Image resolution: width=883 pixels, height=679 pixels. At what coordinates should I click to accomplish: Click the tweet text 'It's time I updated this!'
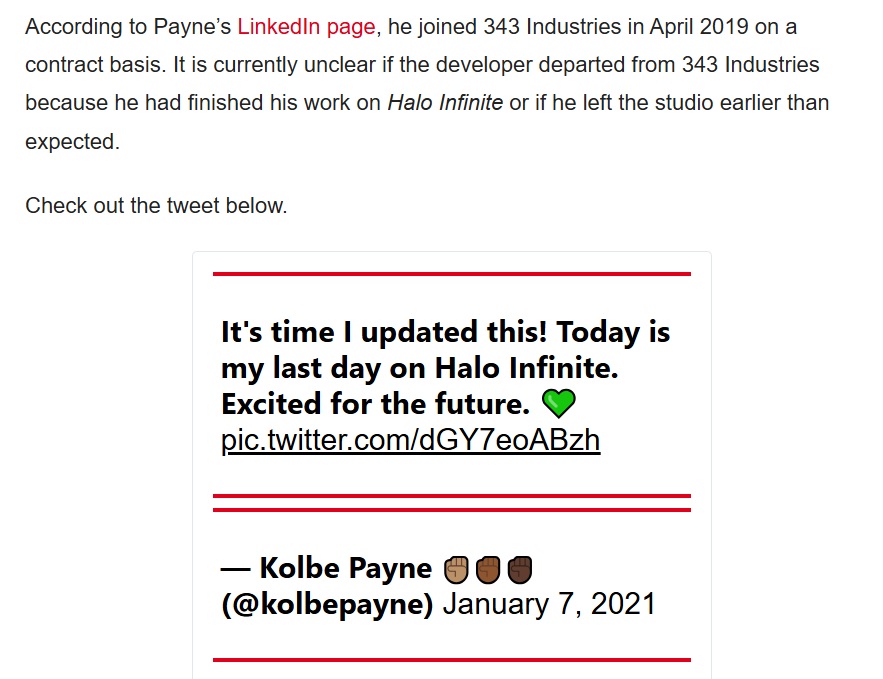tap(383, 332)
